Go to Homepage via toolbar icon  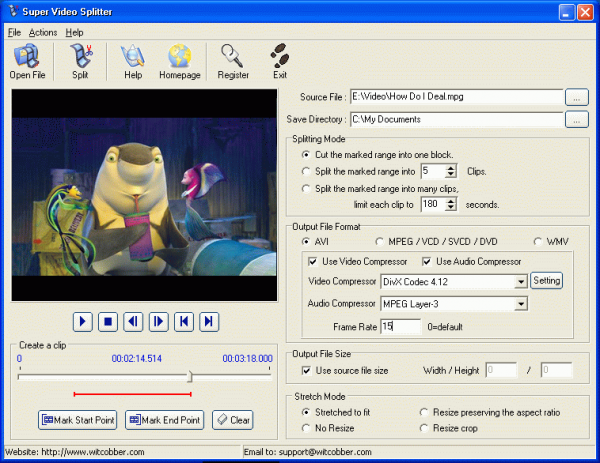(x=180, y=60)
